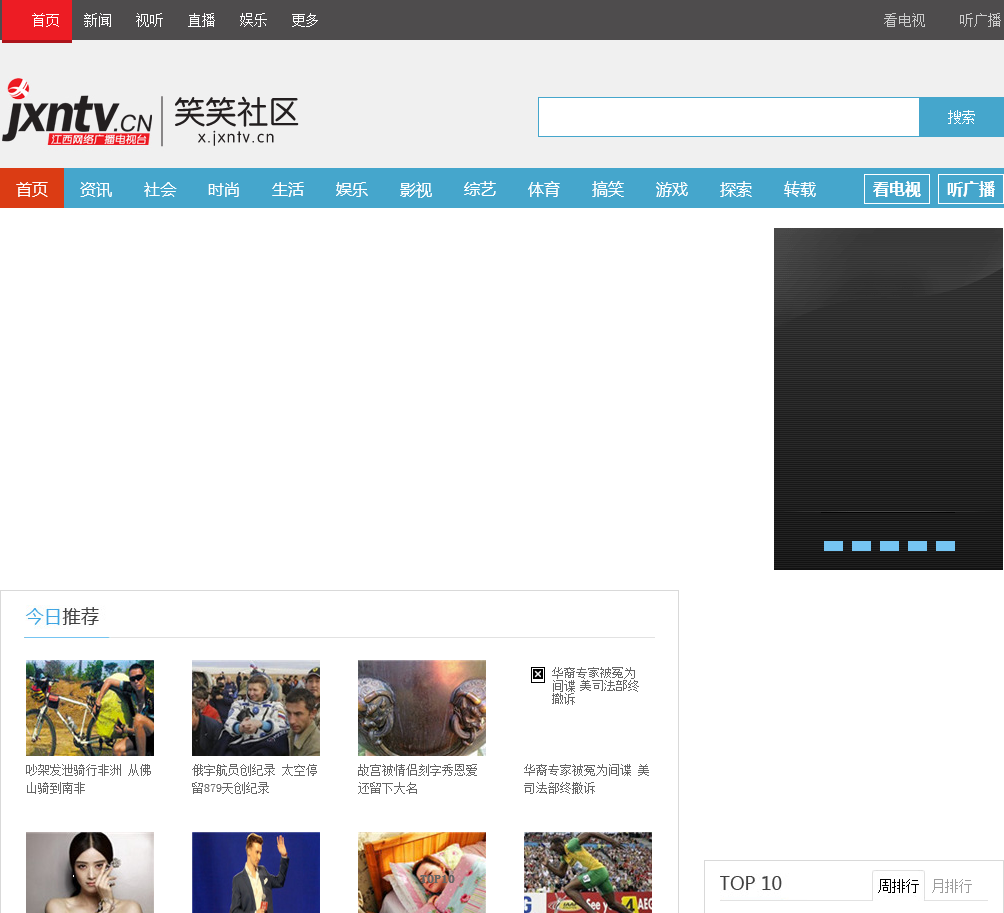The image size is (1004, 913).
Task: Switch TOP 10 to 周排行 tab
Action: coord(898,885)
